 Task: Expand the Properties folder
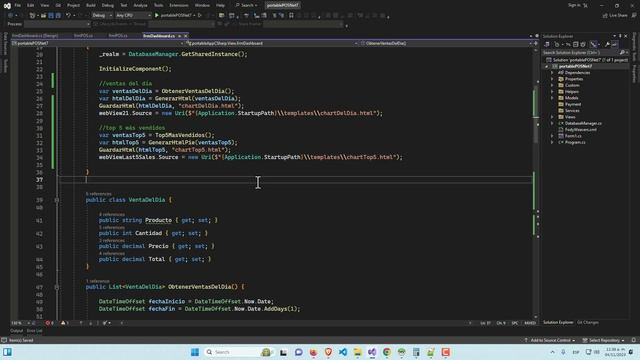tap(552, 79)
